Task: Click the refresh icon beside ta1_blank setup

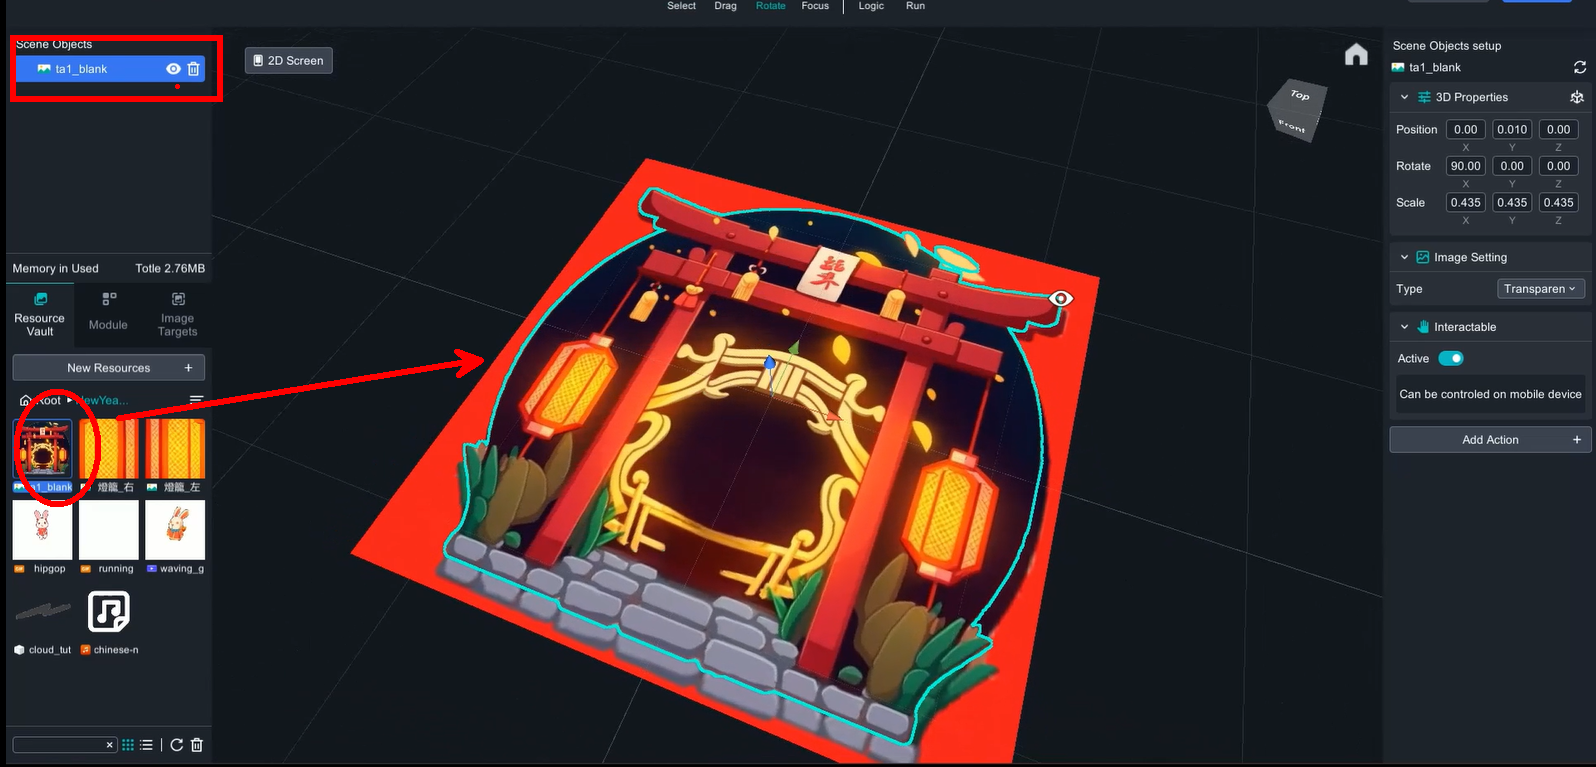Action: (1579, 67)
